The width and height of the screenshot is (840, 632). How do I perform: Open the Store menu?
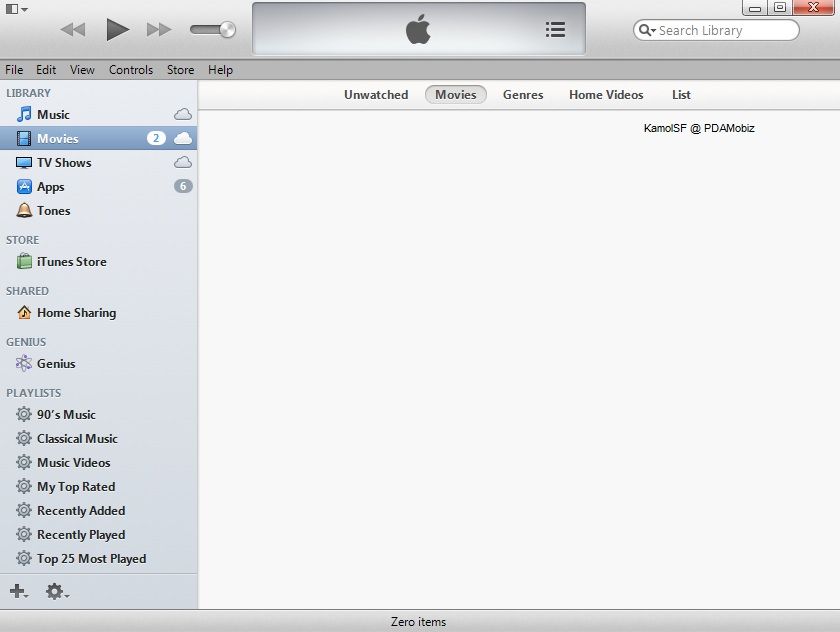pos(181,70)
